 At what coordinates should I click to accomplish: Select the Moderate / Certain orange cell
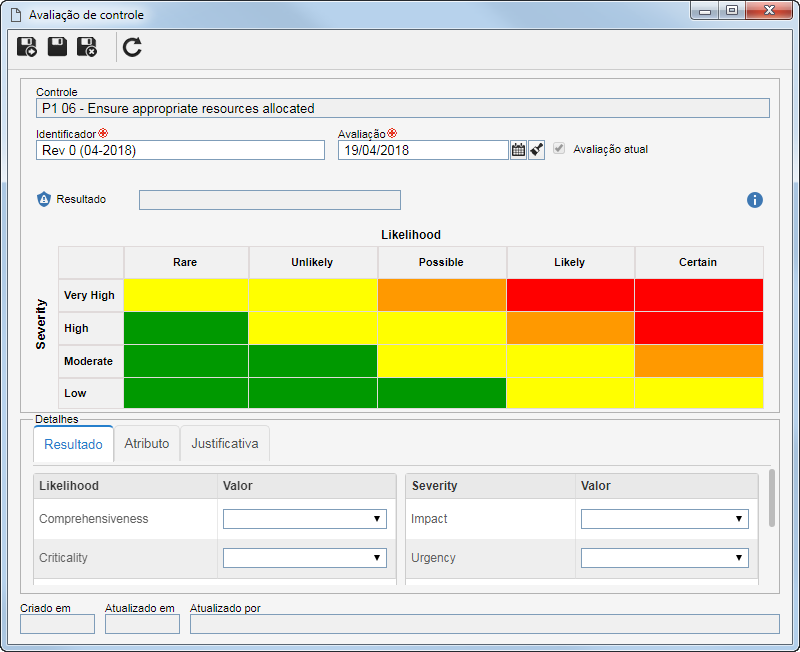[699, 361]
